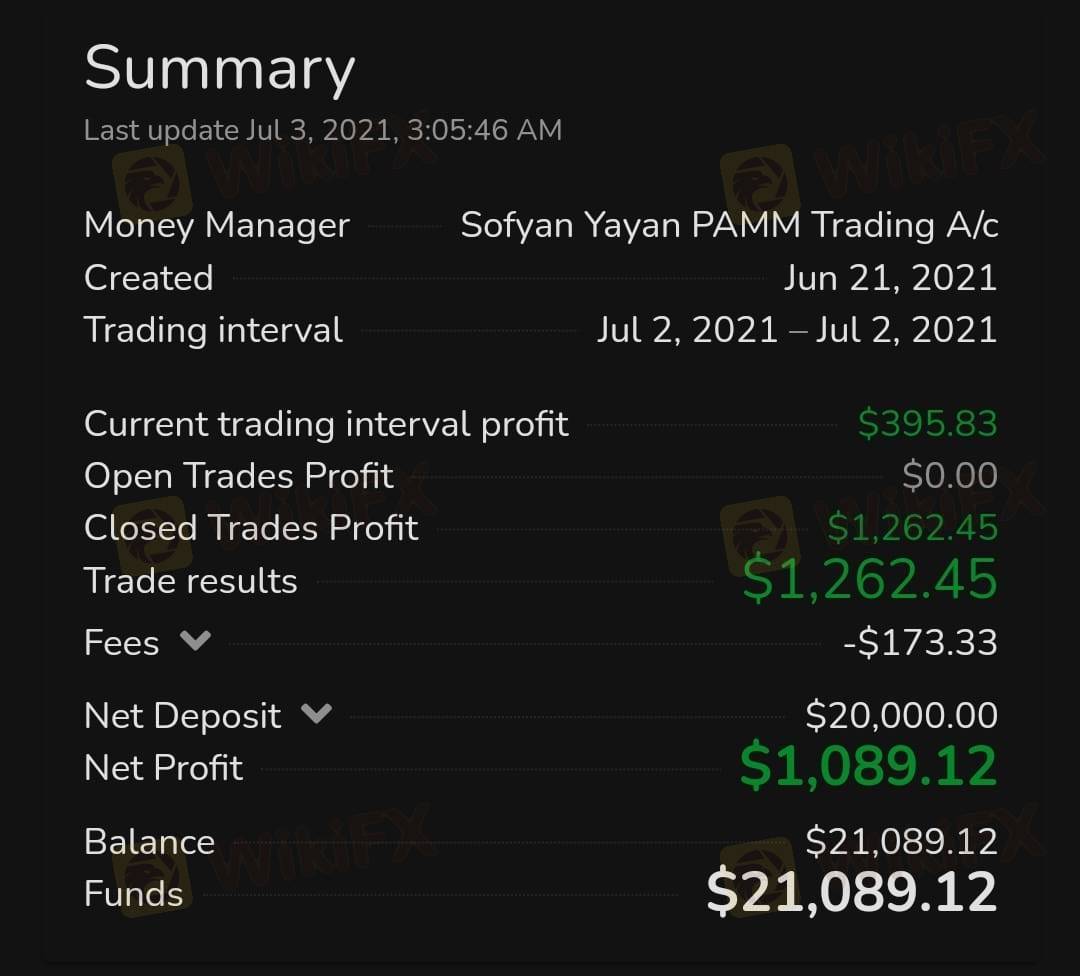Click the Summary heading
The image size is (1080, 976).
219,68
